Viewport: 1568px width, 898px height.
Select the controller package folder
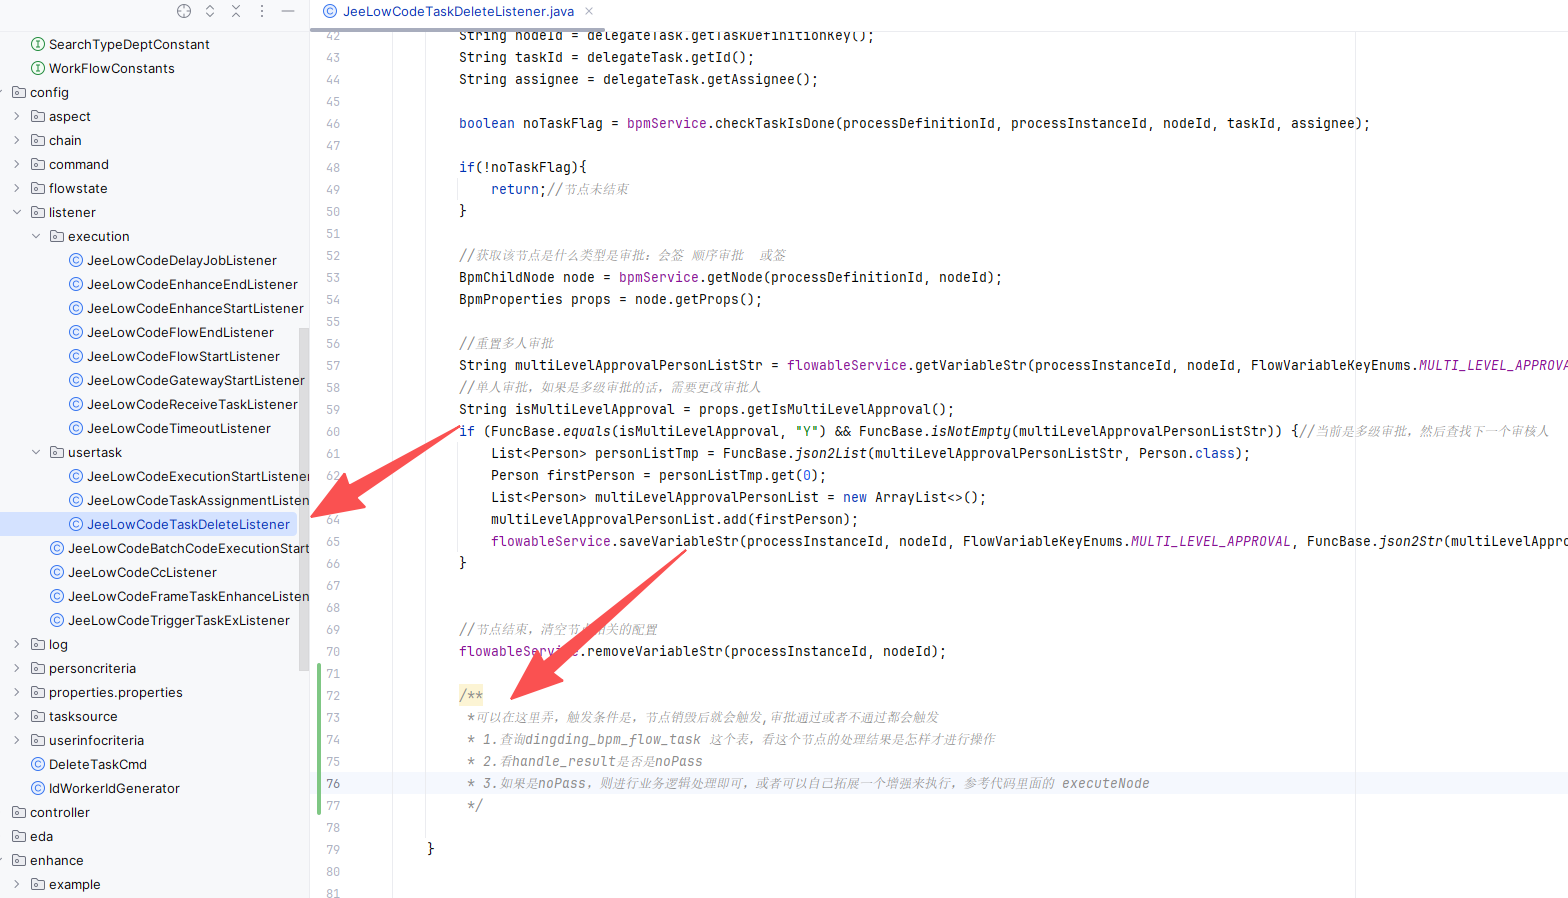pyautogui.click(x=59, y=812)
